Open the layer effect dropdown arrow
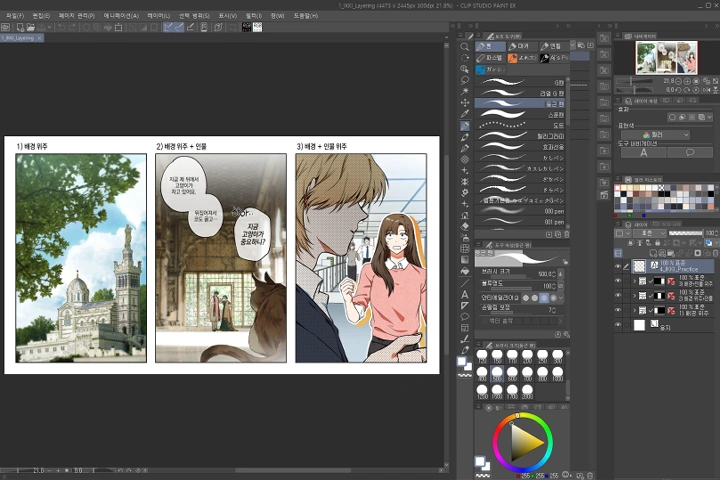The image size is (720, 481). pyautogui.click(x=710, y=117)
